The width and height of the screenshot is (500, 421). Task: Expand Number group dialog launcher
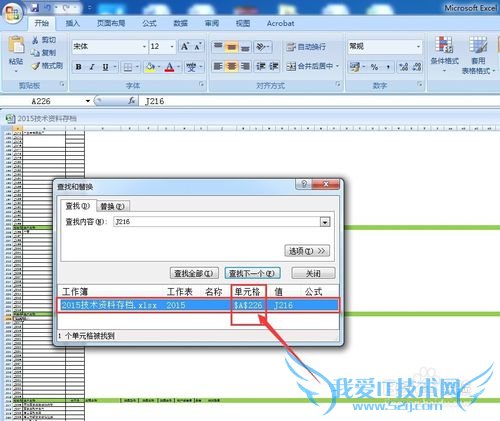(x=420, y=84)
